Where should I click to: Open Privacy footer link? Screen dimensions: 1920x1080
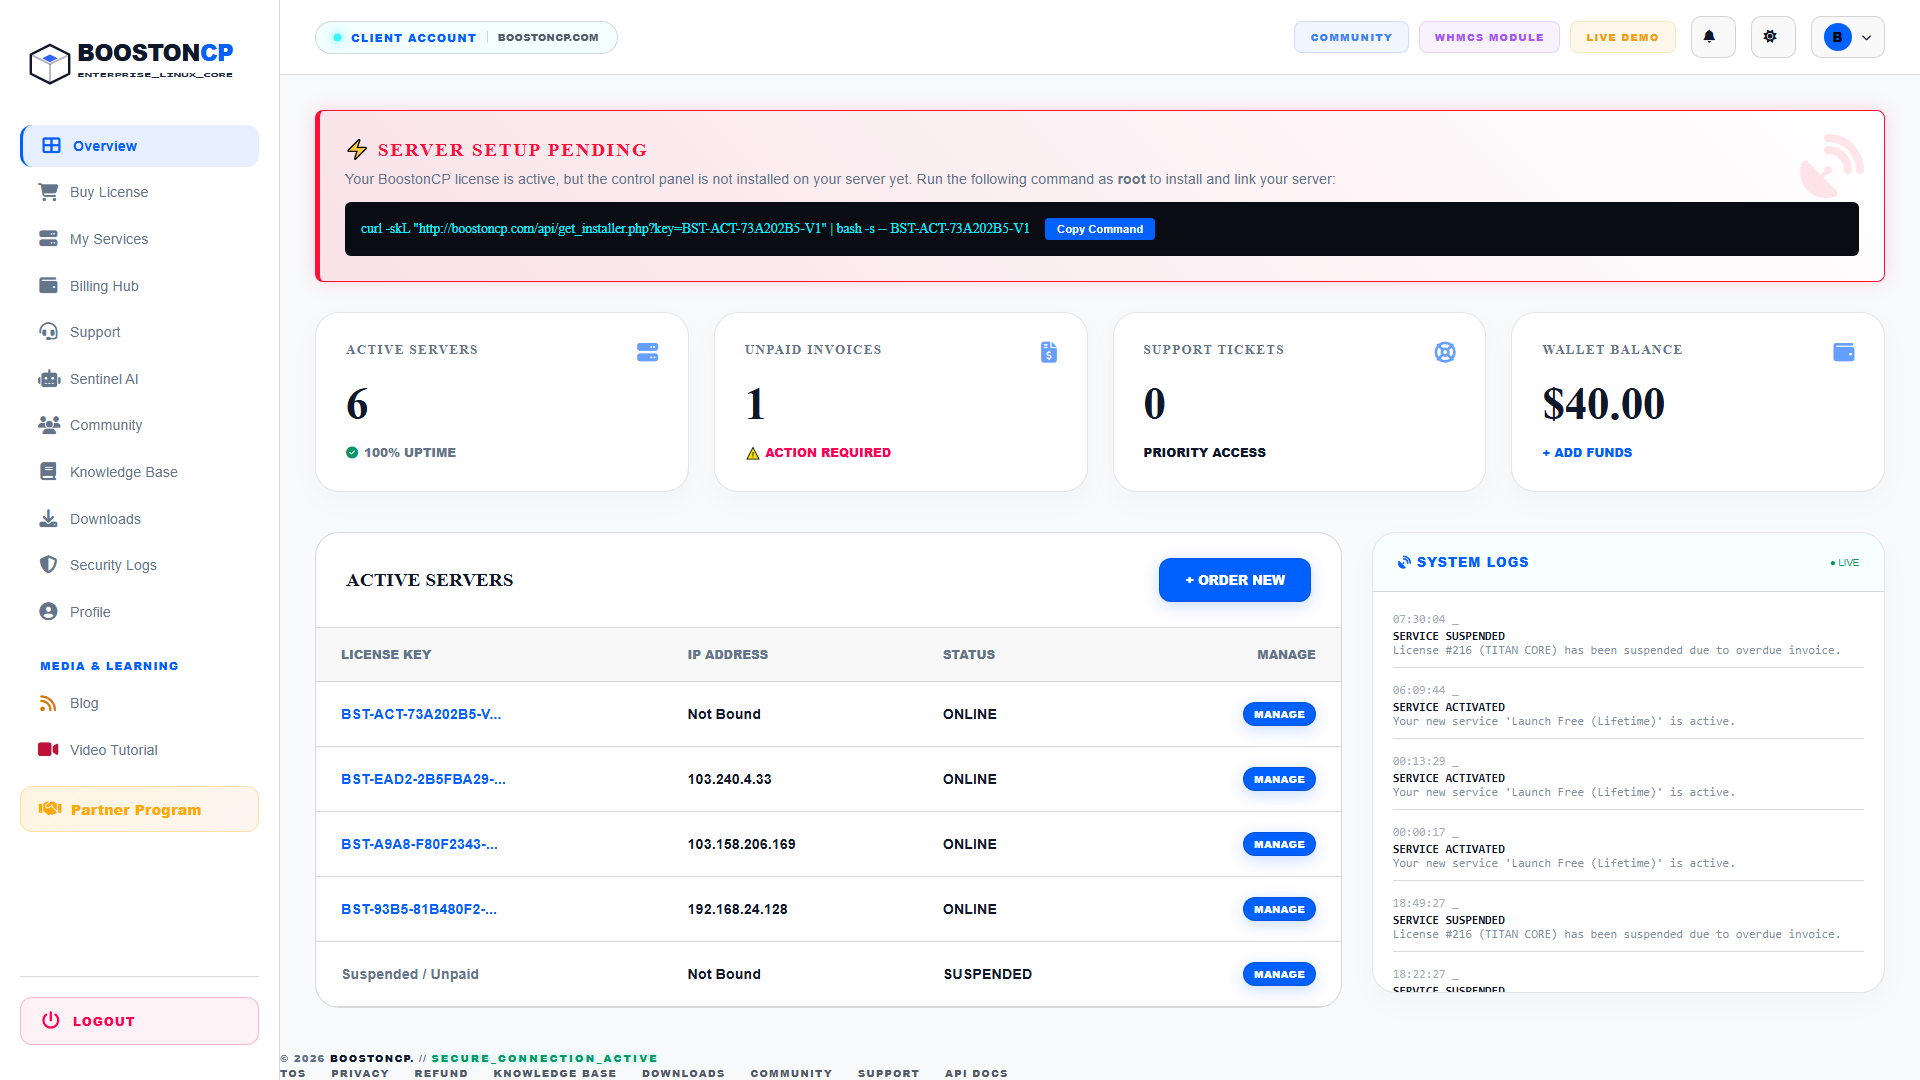coord(360,1073)
